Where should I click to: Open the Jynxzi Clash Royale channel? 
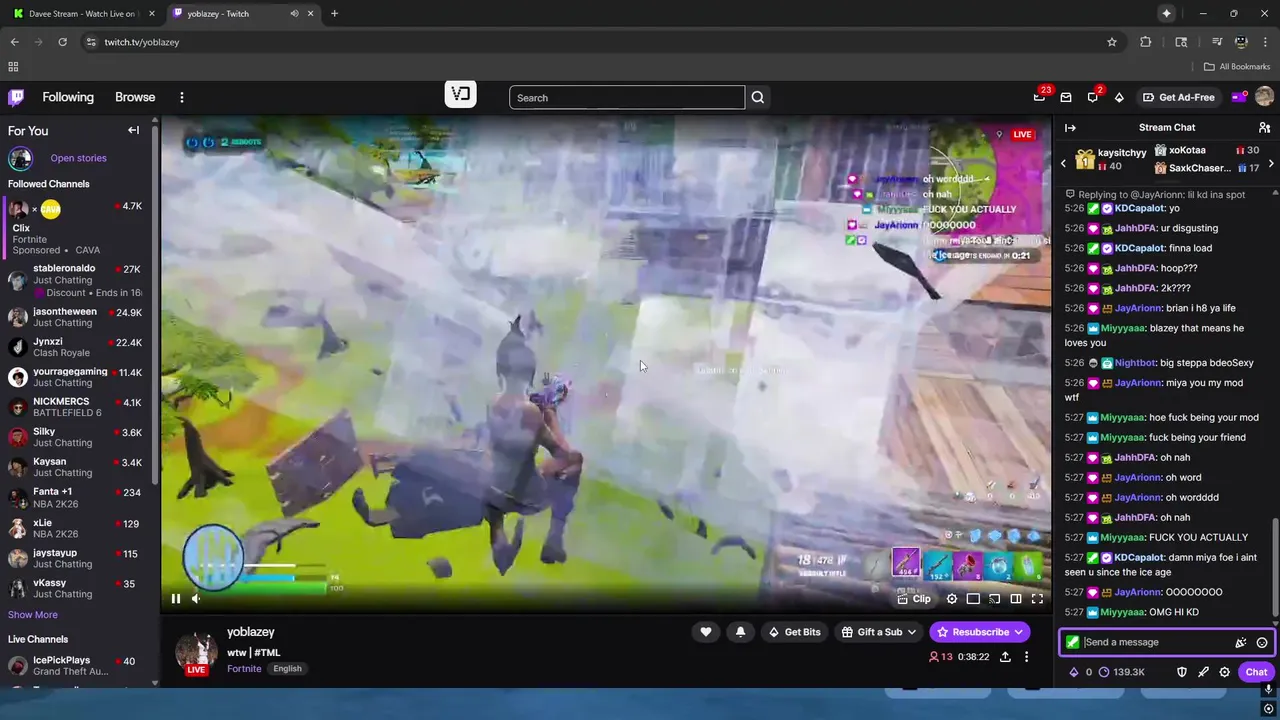point(75,347)
